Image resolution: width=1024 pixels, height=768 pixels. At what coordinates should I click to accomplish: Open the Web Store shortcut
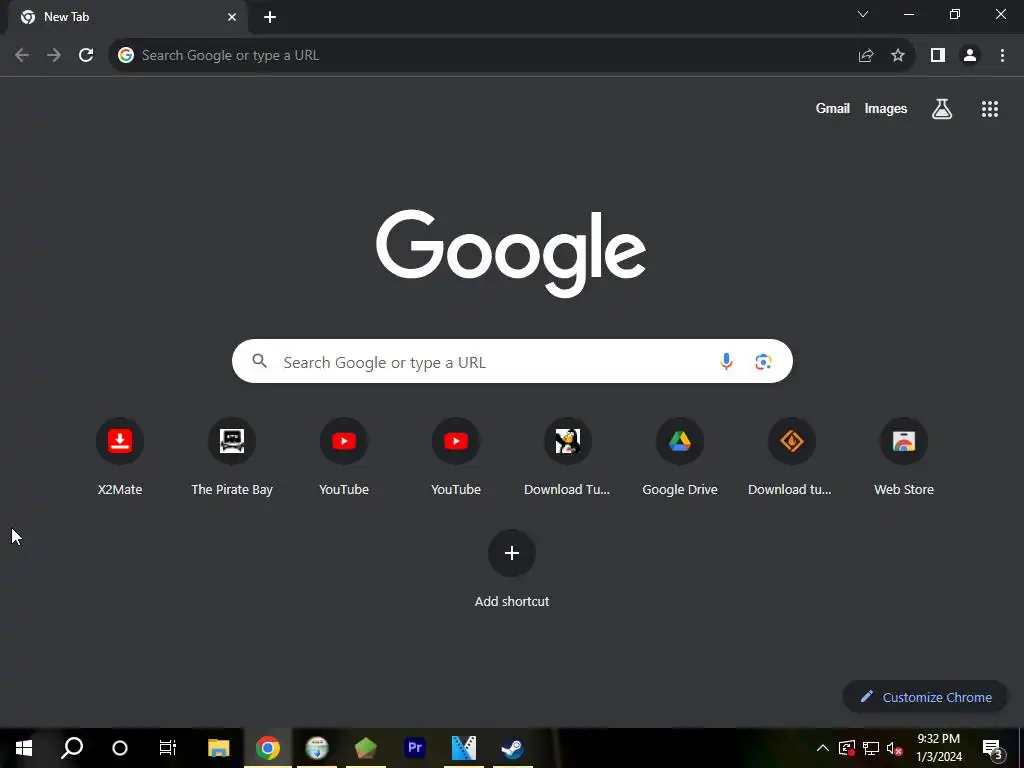[x=904, y=456]
